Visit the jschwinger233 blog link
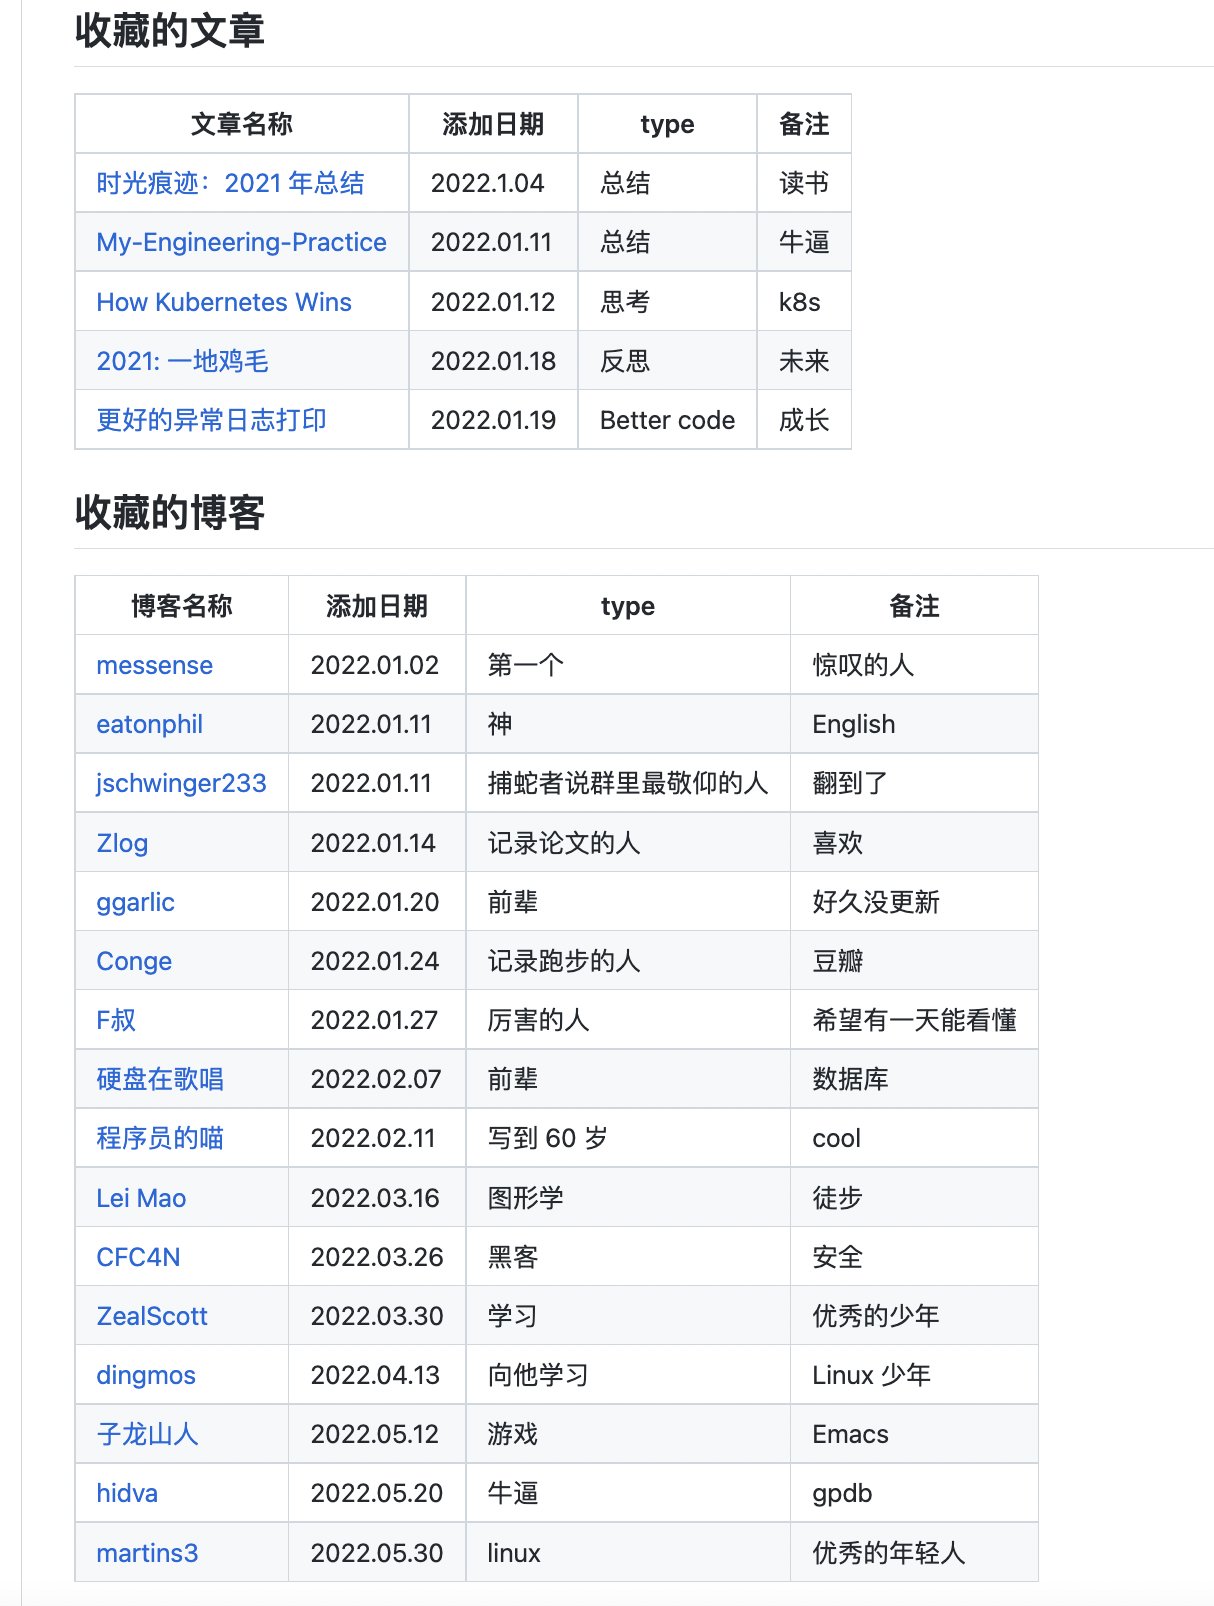1214x1606 pixels. click(181, 783)
